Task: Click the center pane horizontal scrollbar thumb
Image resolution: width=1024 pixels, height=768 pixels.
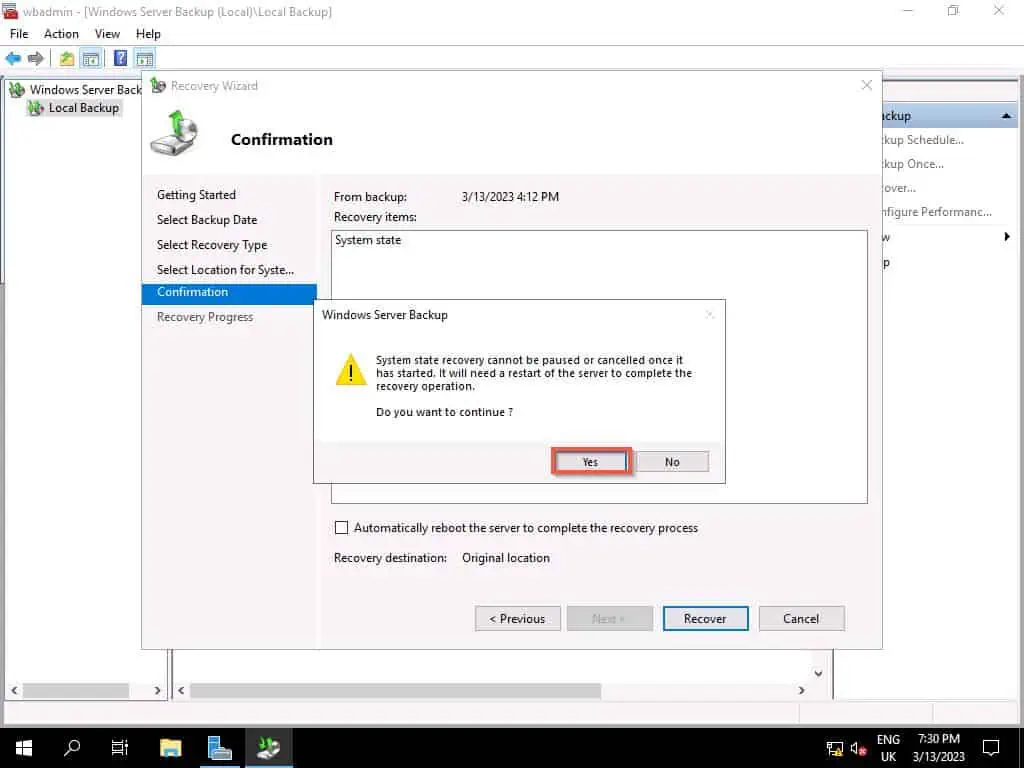Action: point(395,690)
